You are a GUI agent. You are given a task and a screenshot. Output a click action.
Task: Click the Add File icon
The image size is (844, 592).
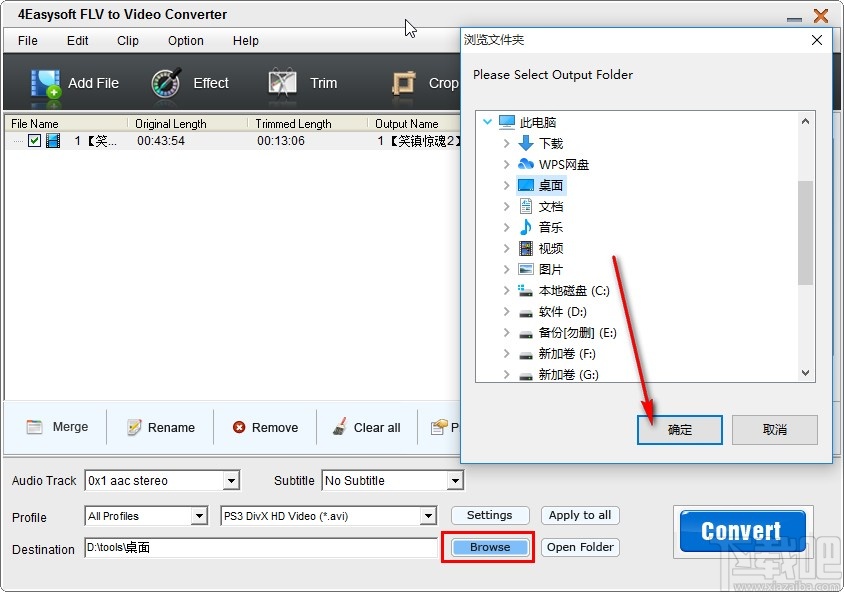[x=45, y=83]
